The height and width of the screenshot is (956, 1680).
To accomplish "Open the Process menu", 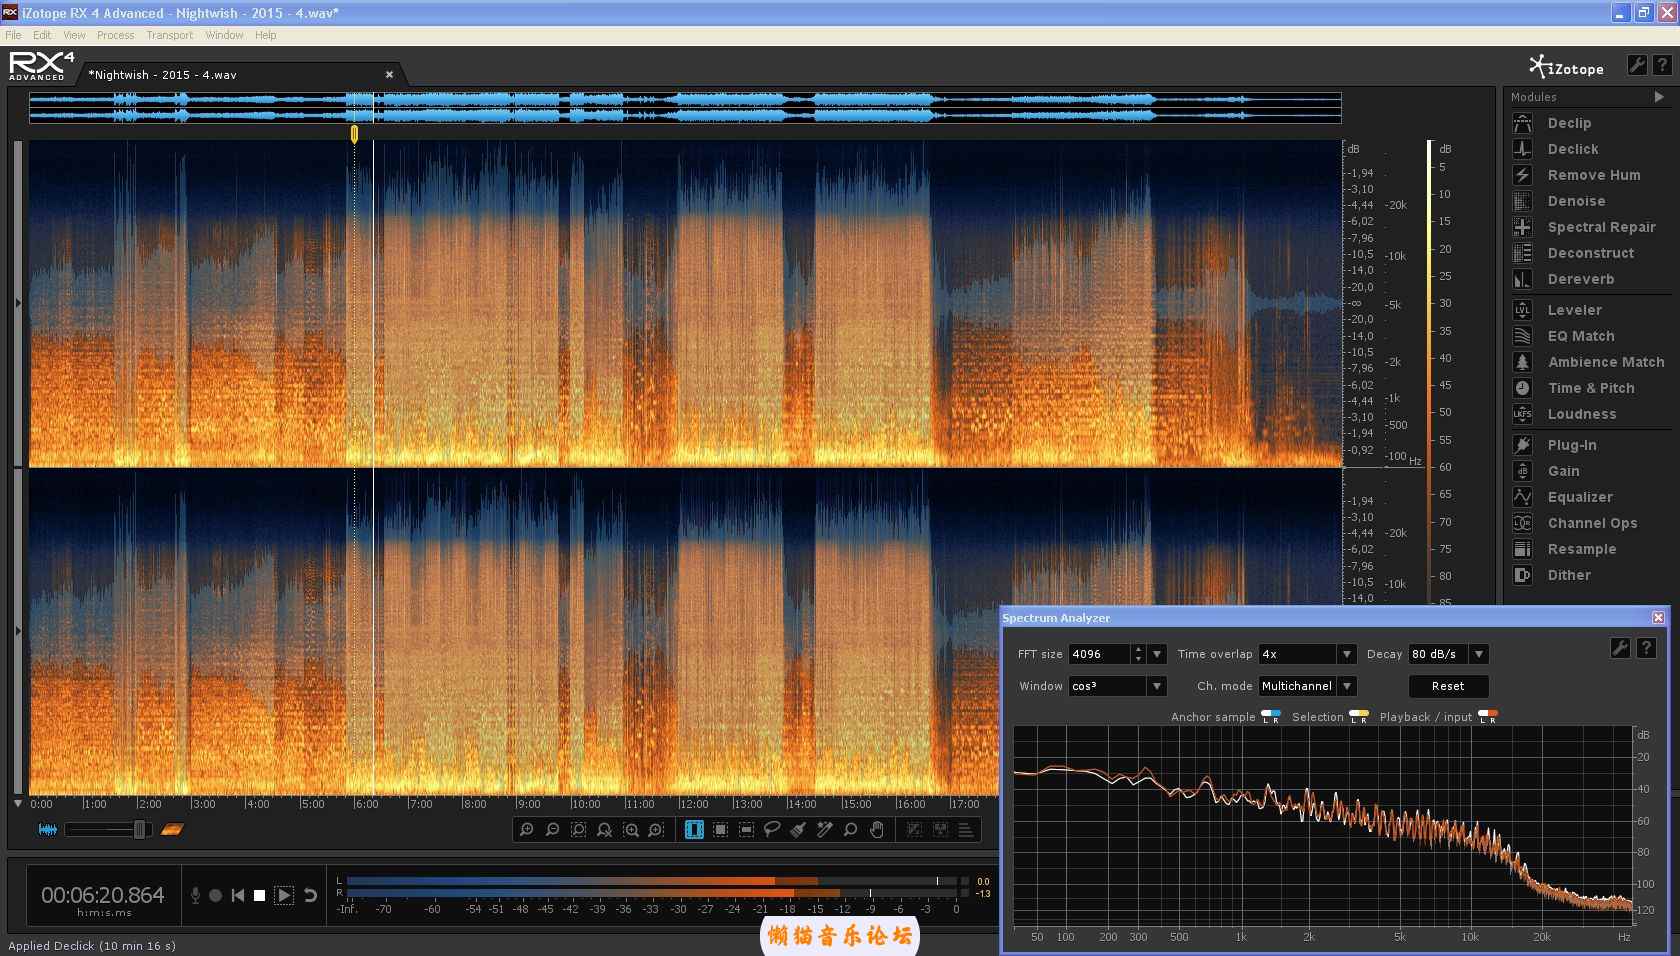I will (x=115, y=35).
